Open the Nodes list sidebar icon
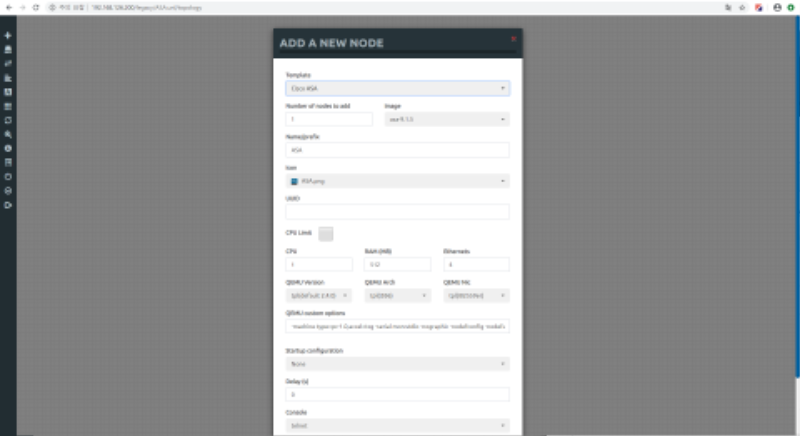Image resolution: width=800 pixels, height=436 pixels. coord(8,49)
